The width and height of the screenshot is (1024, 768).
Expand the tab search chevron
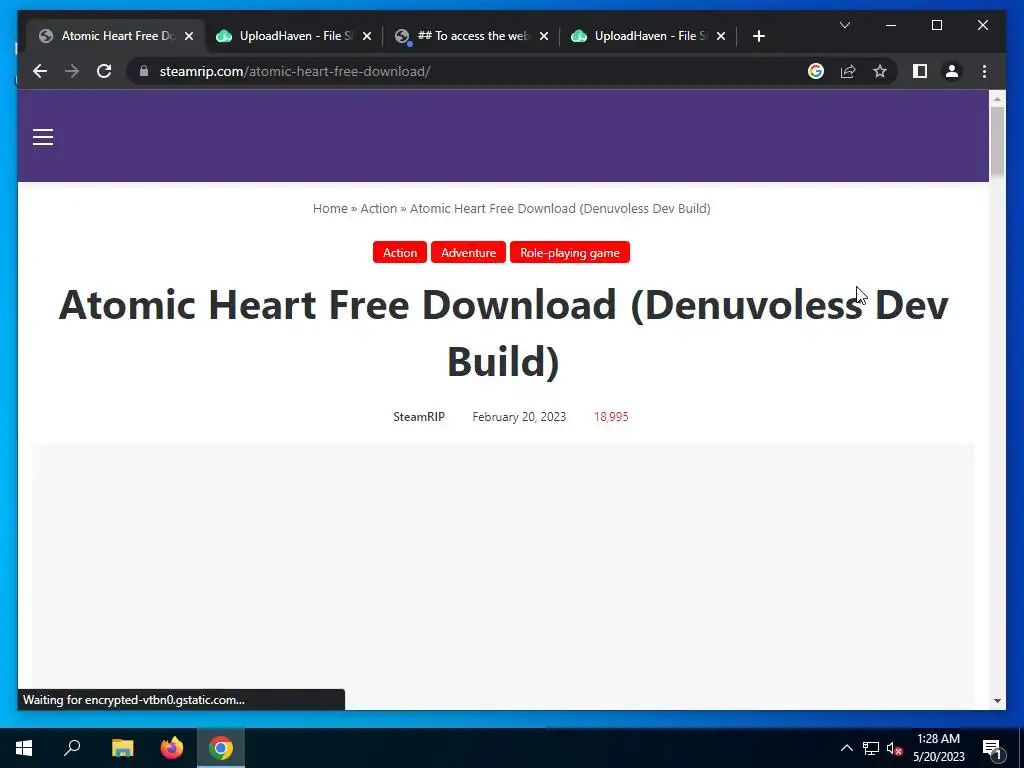click(844, 25)
